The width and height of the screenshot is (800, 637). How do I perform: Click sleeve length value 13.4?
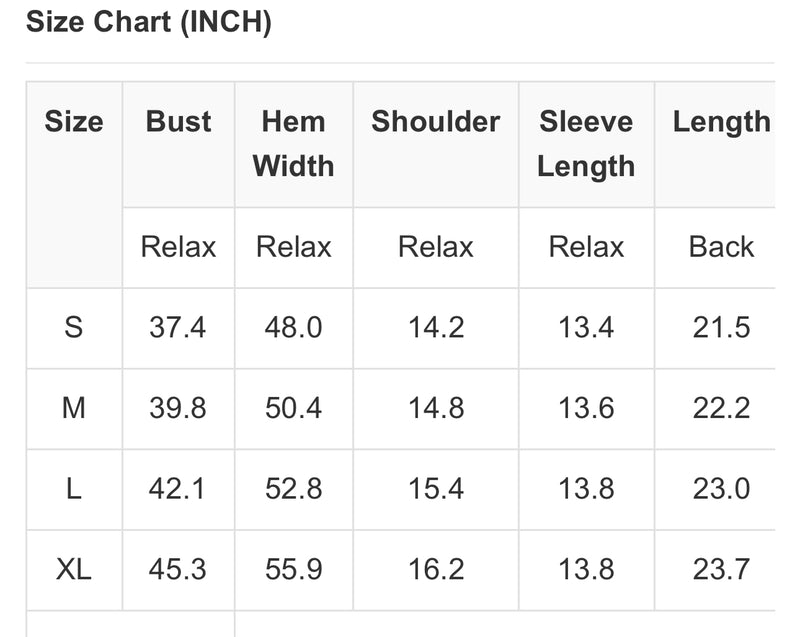586,327
